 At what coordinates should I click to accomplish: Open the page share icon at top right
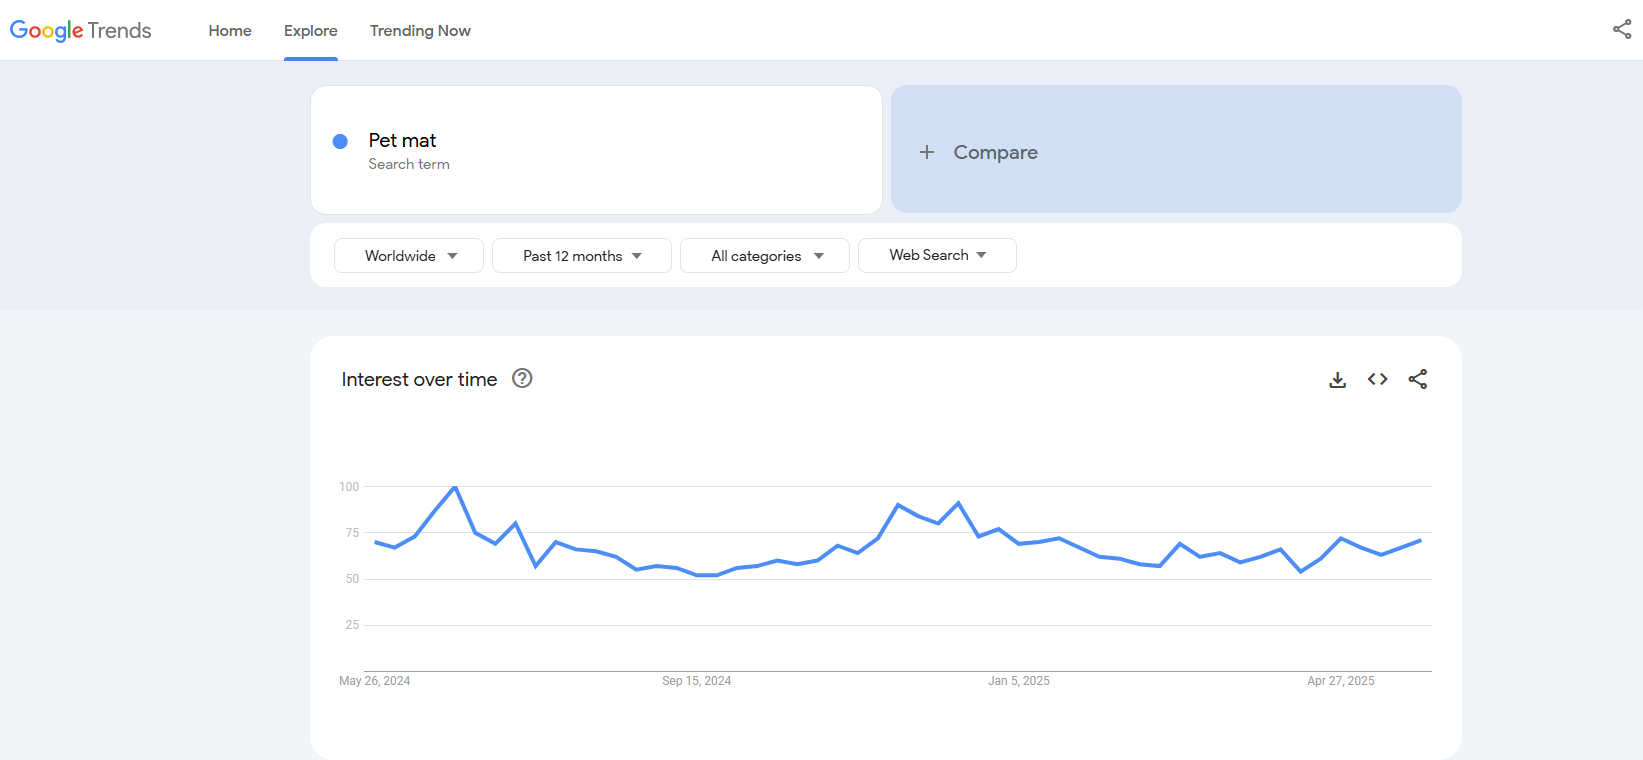[x=1622, y=30]
